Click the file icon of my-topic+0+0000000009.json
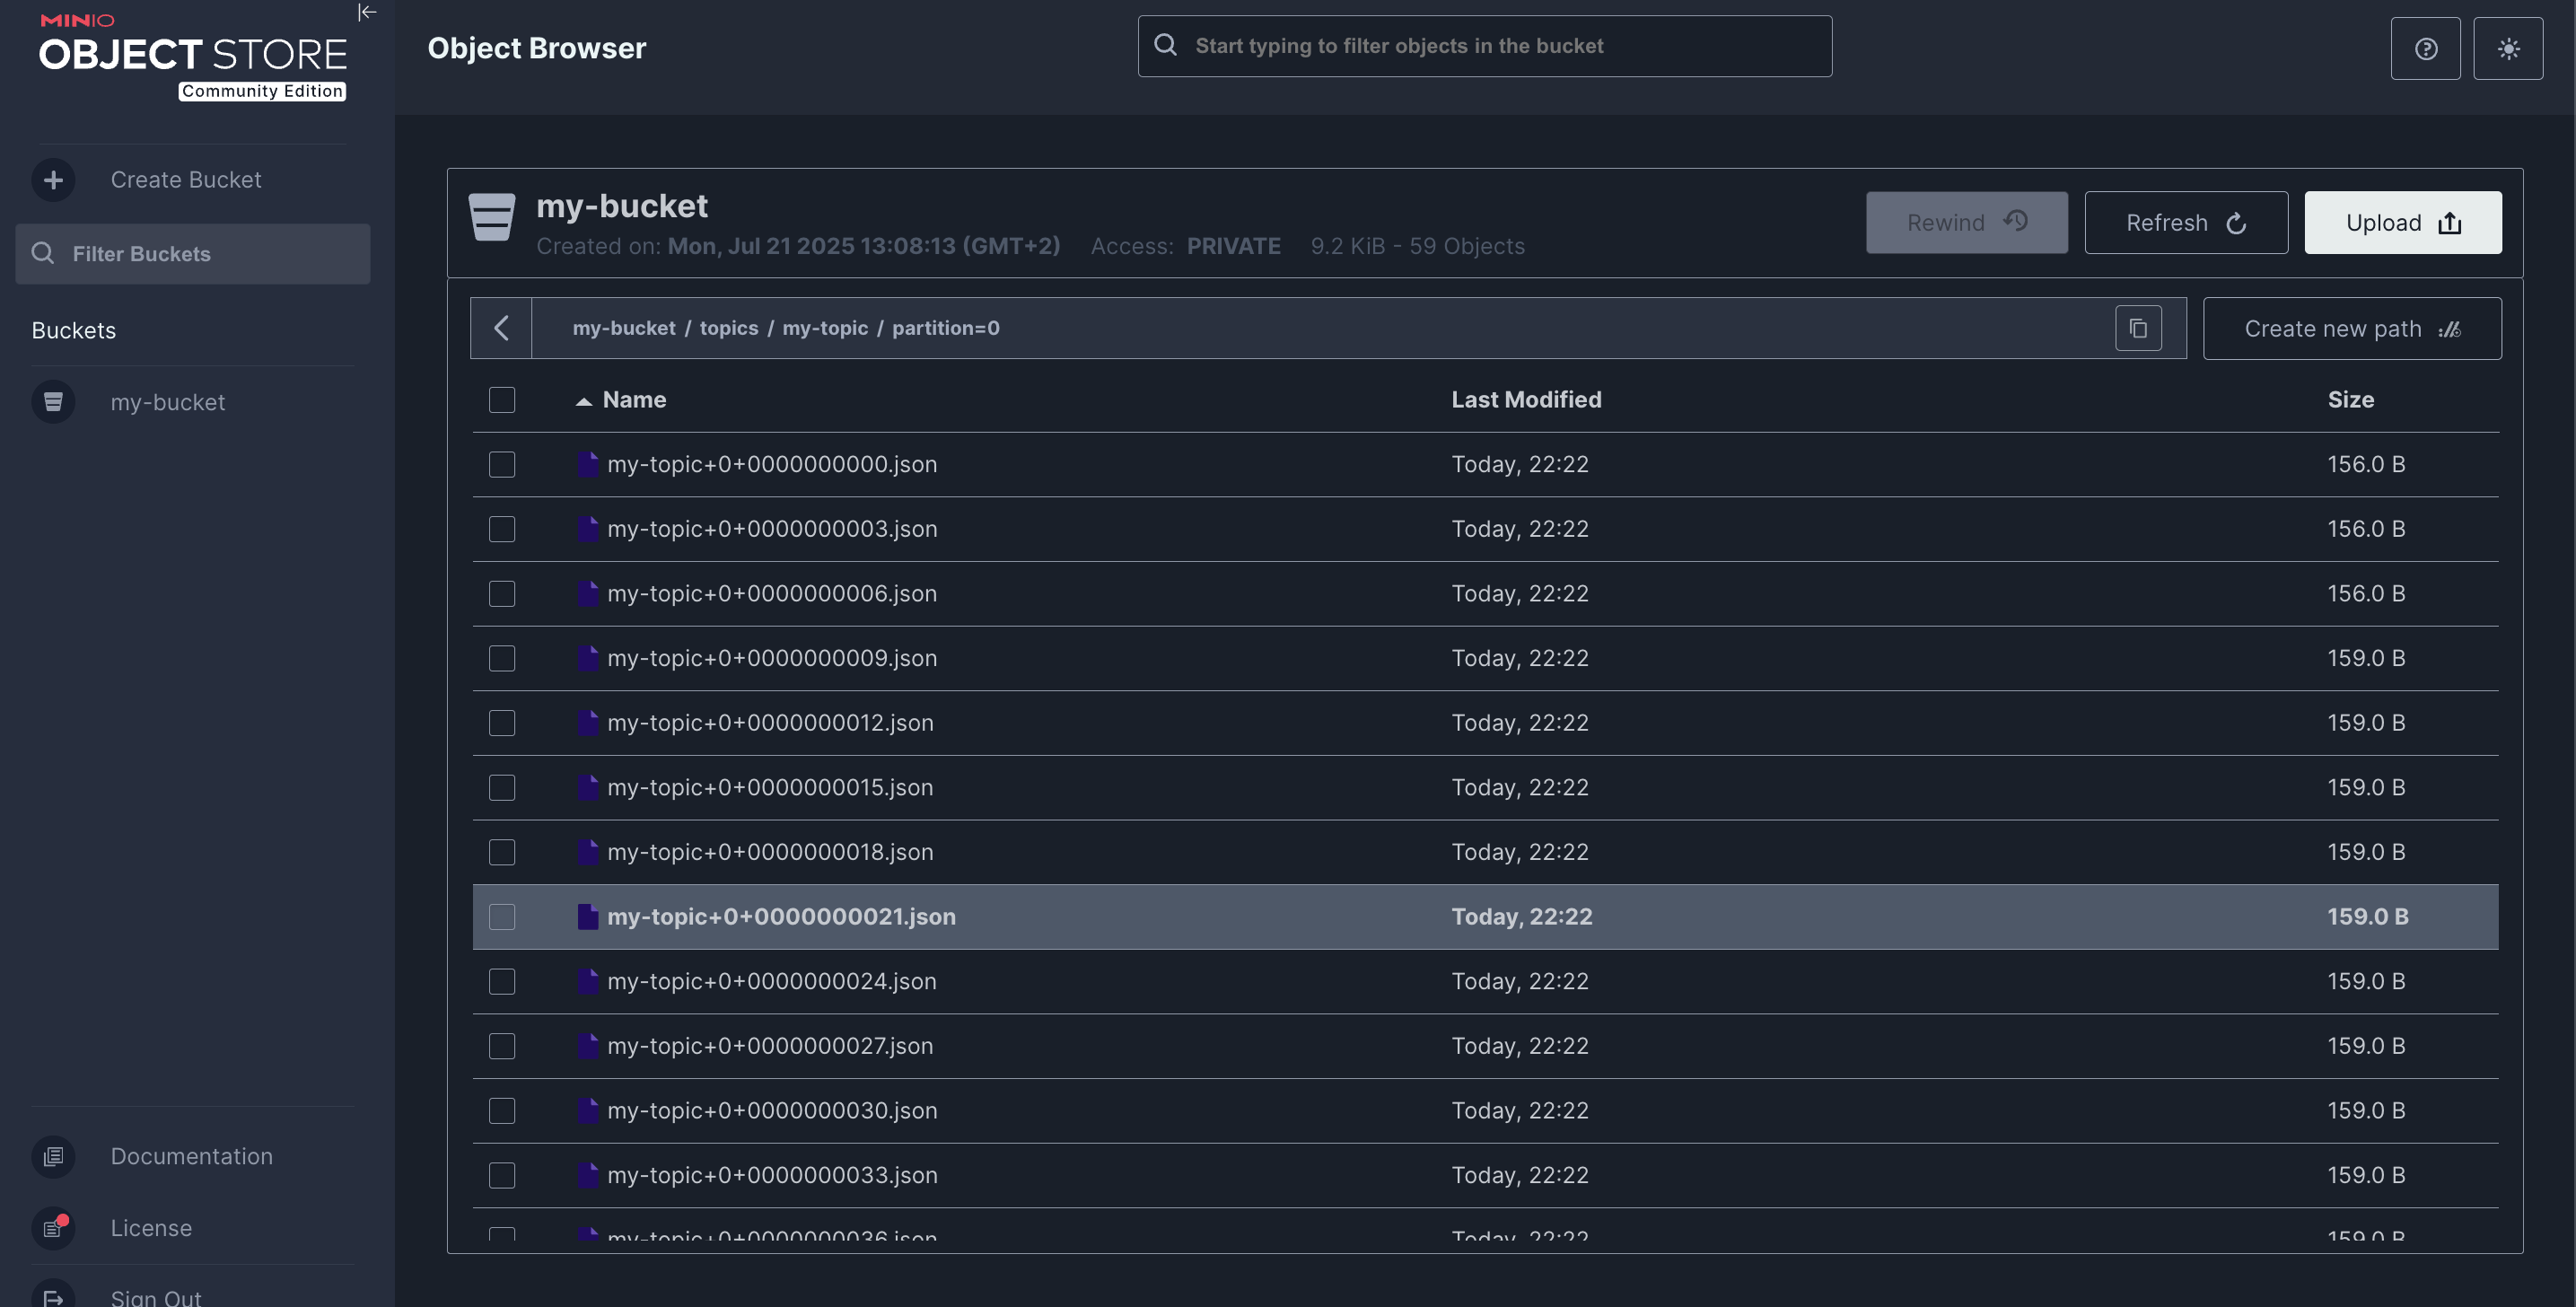Viewport: 2576px width, 1307px height. point(588,658)
